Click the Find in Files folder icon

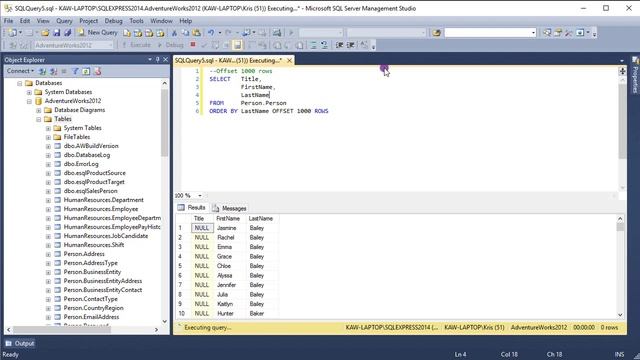436,33
